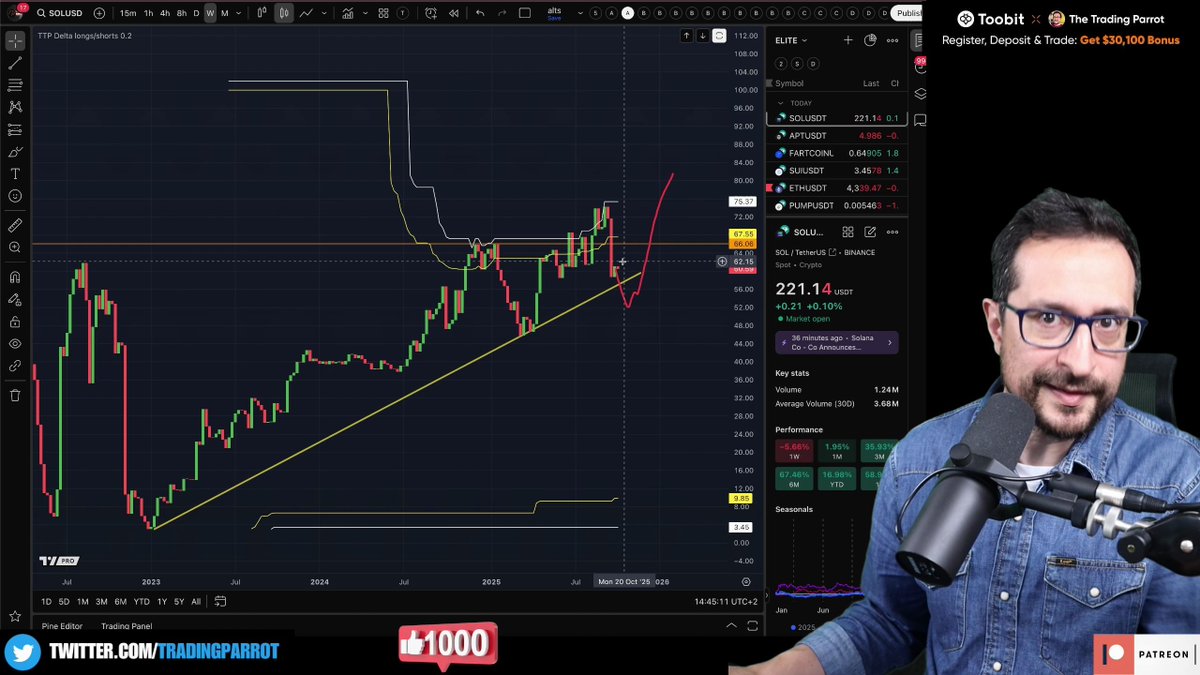The width and height of the screenshot is (1200, 675).
Task: Click the compare add symbol plus icon
Action: (x=99, y=13)
